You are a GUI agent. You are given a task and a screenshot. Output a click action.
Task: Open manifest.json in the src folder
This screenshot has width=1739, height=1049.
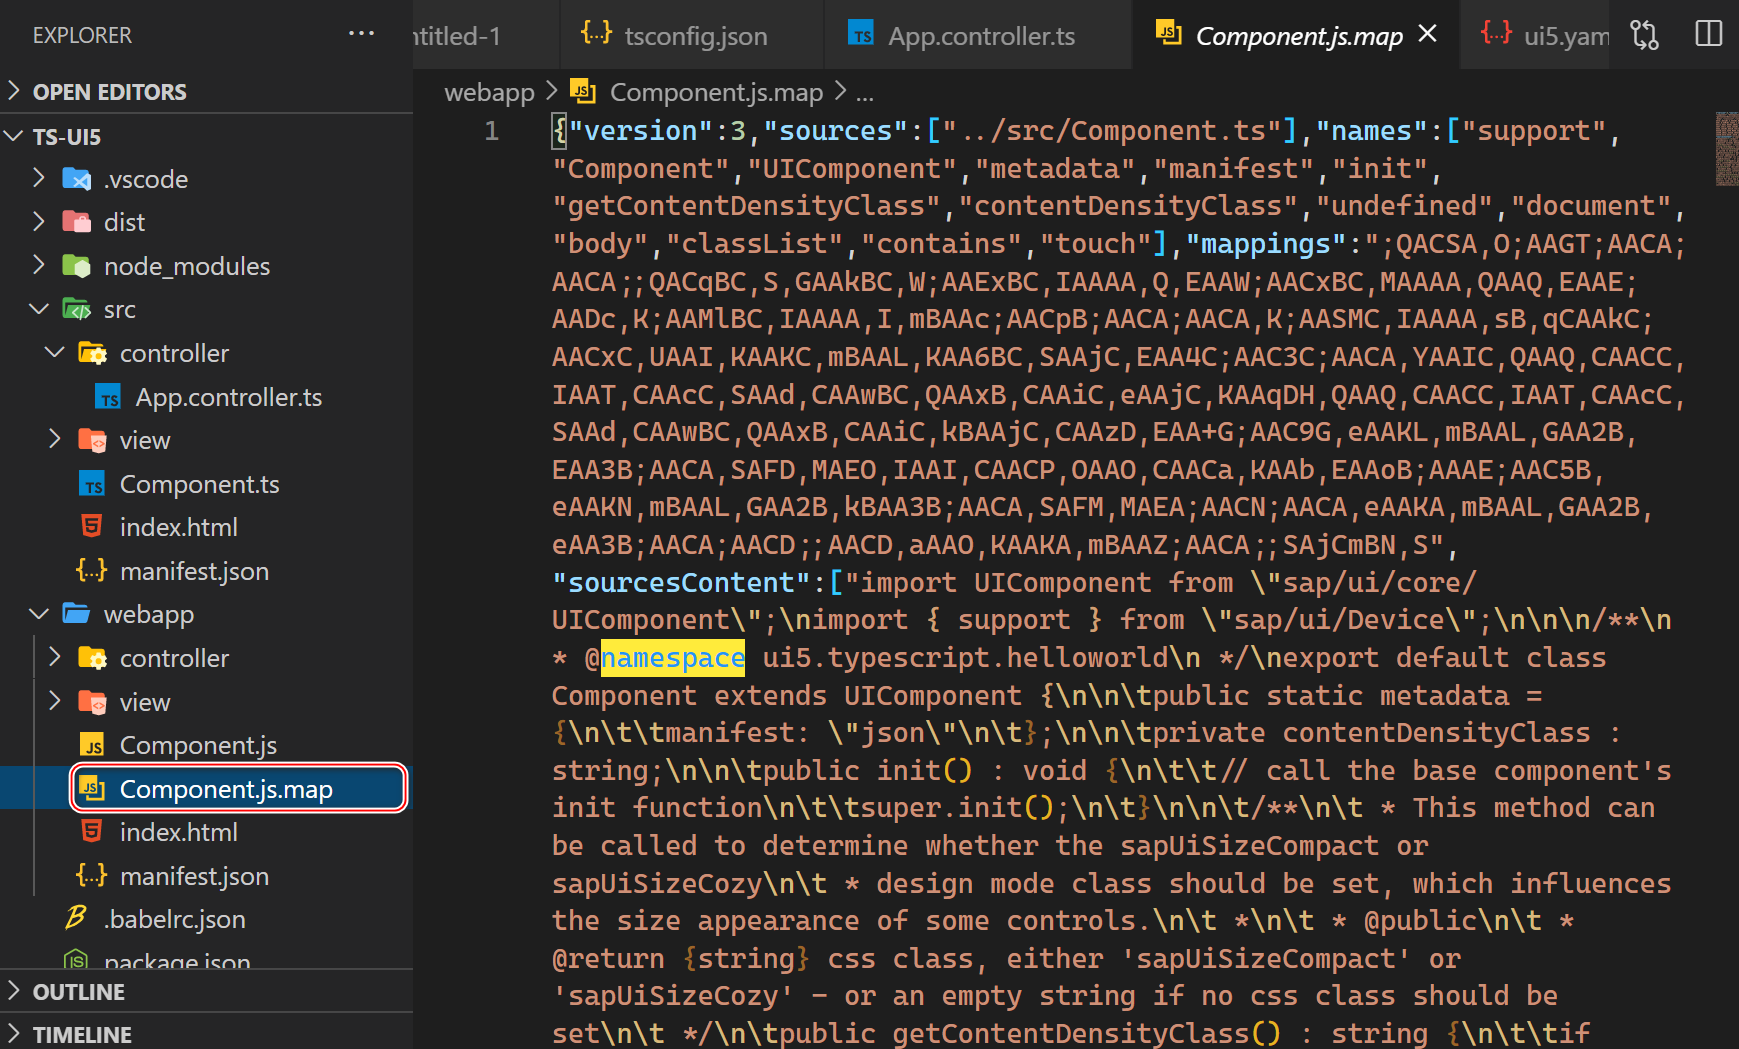[206, 571]
